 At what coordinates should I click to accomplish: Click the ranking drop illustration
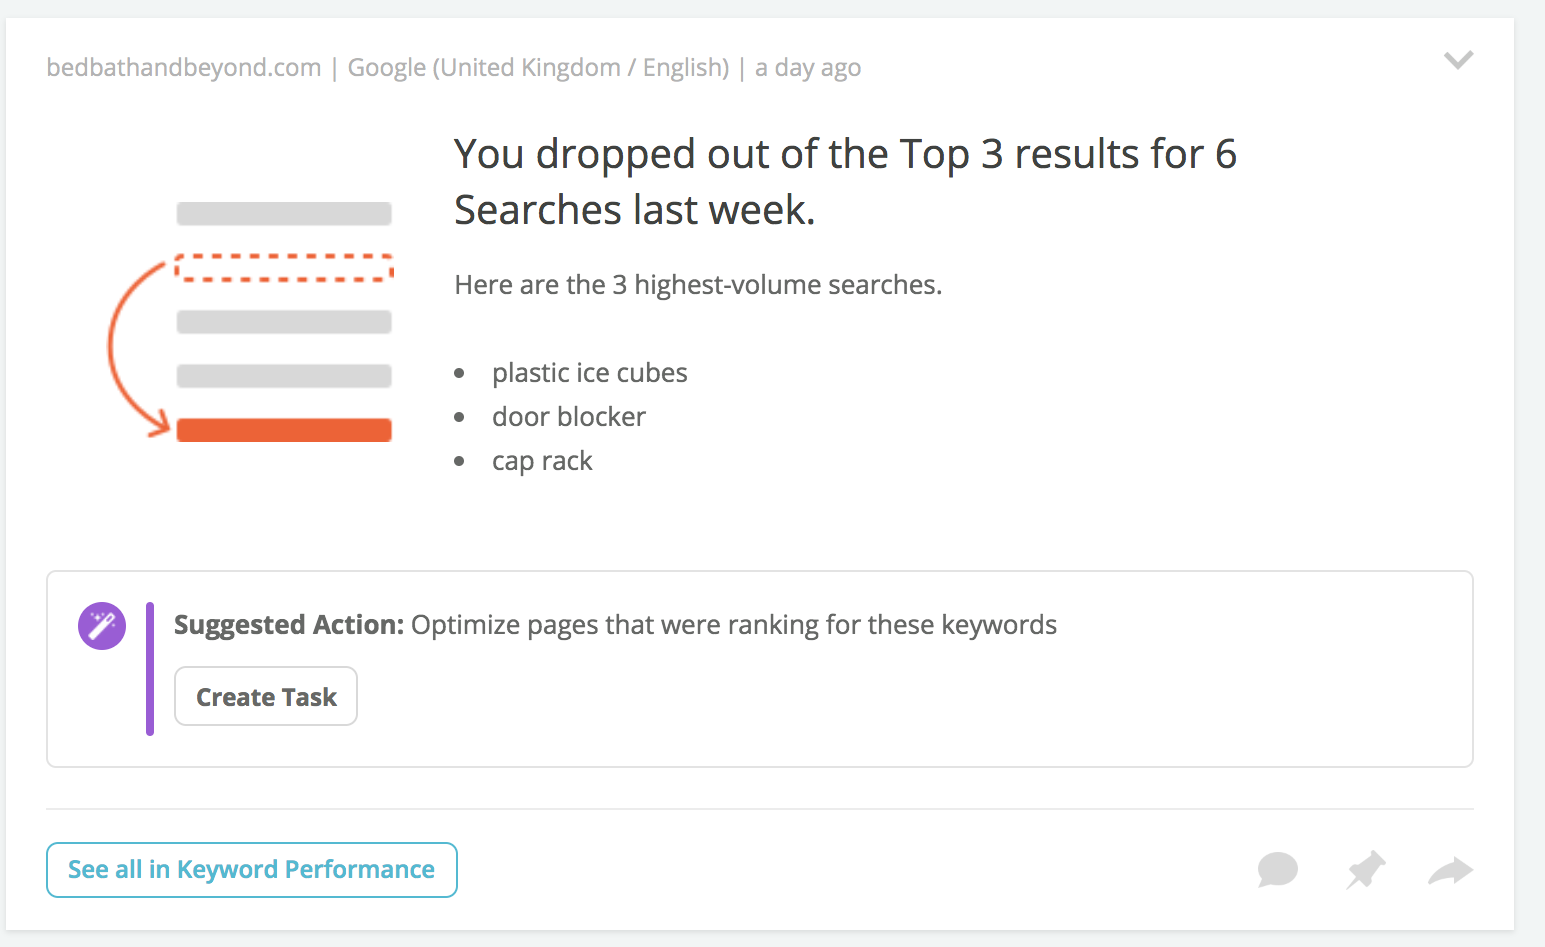250,321
